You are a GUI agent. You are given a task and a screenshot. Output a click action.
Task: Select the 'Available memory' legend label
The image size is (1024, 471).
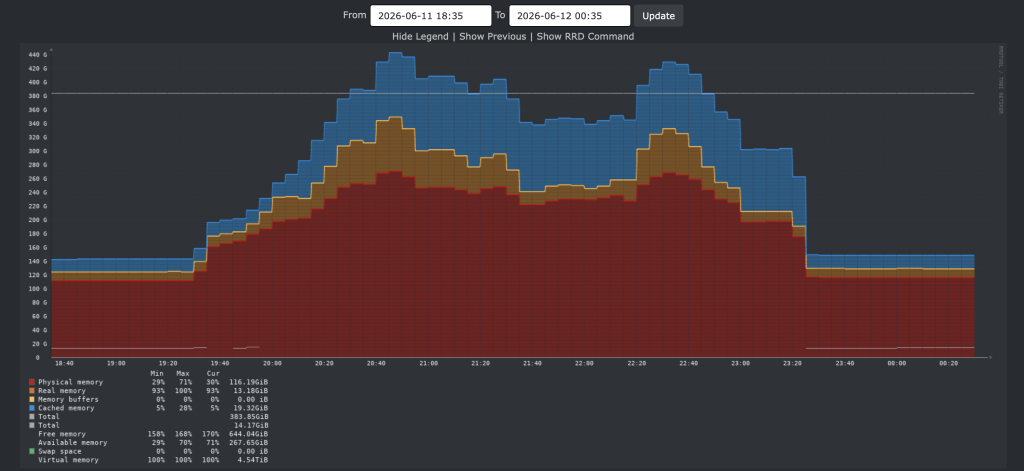point(72,442)
